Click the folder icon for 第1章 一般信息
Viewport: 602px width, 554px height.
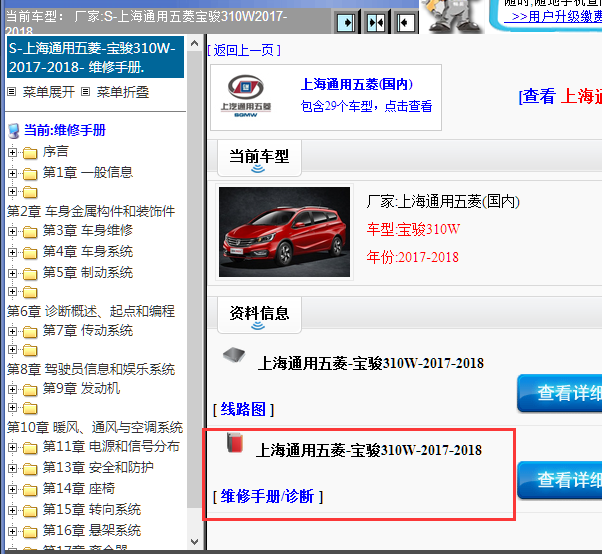point(30,174)
